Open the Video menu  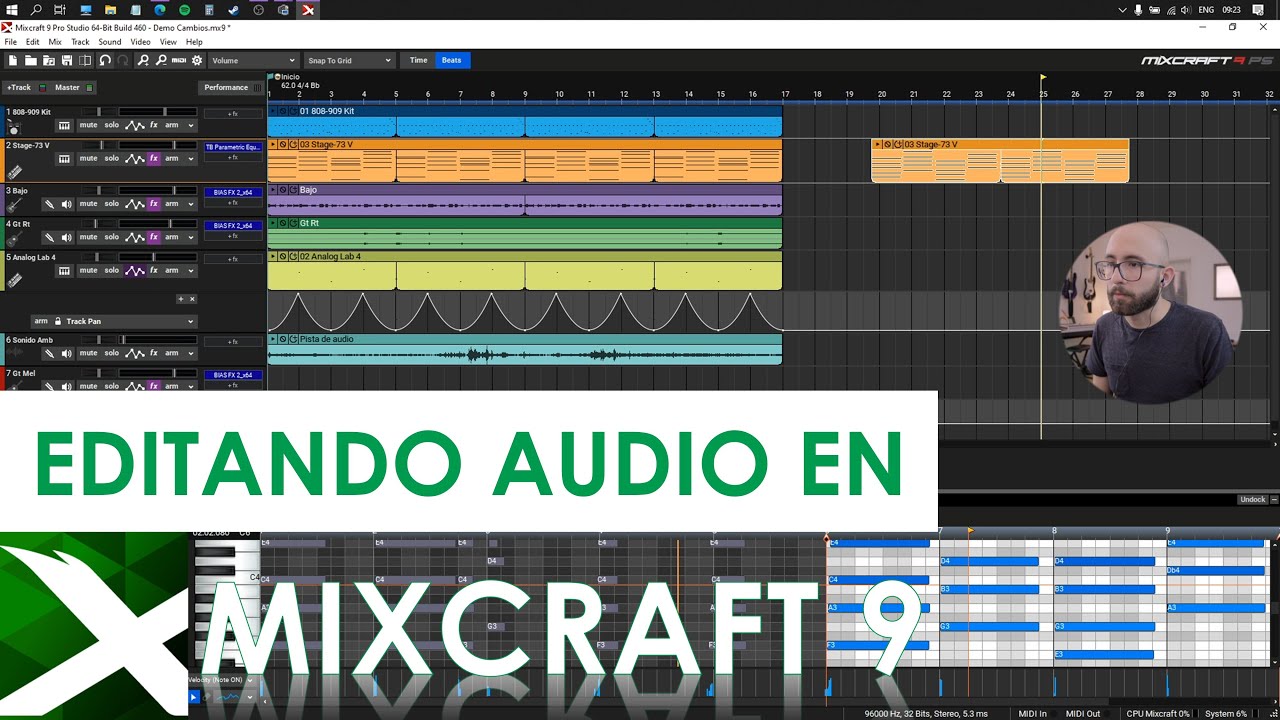(x=140, y=42)
